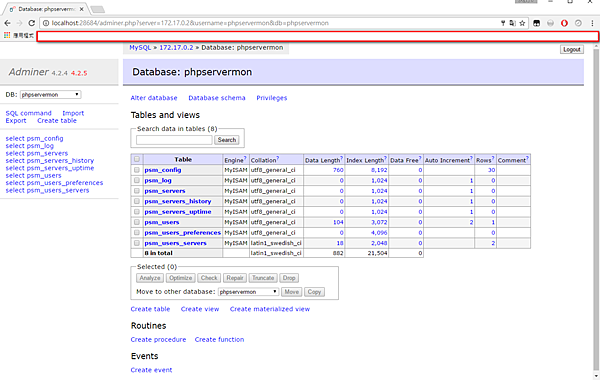600x380 pixels.
Task: Check the psm_users row checkbox
Action: point(137,222)
